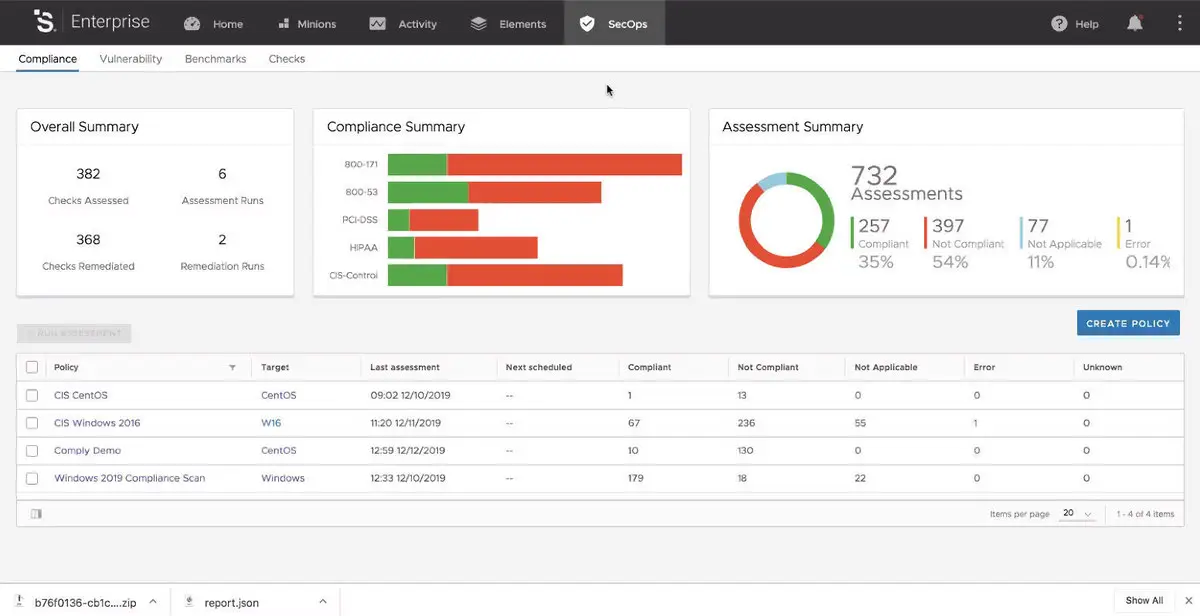1200x616 pixels.
Task: Expand the items per page dropdown
Action: [1076, 513]
